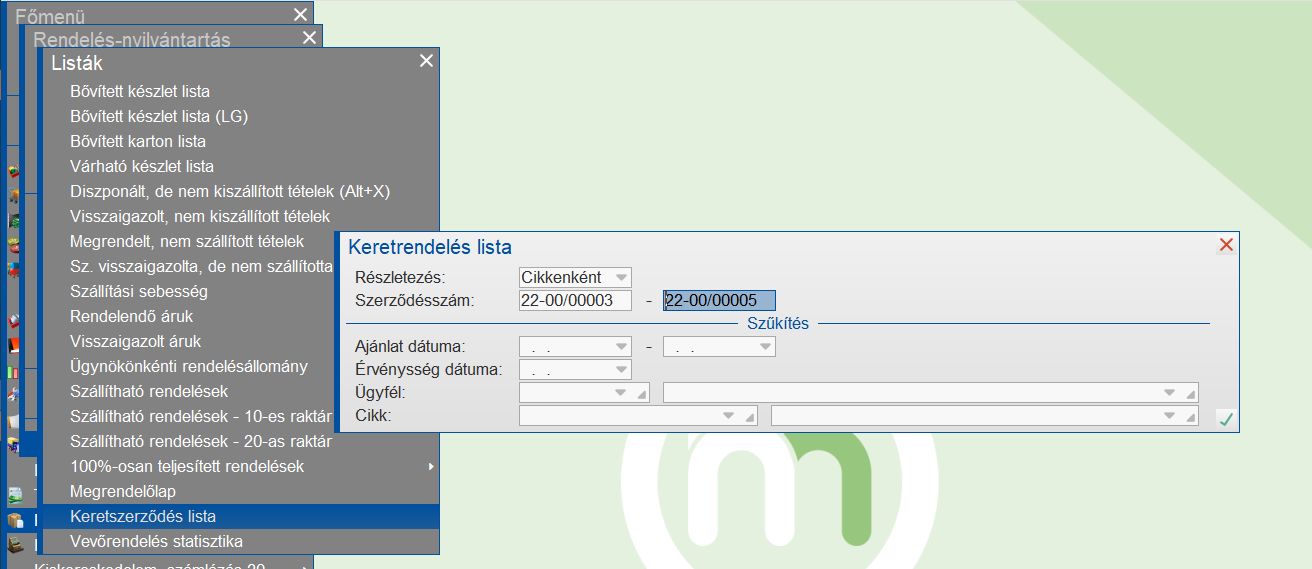Confirm the Keretrendelés lista with green checkmark
Image resolution: width=1312 pixels, height=569 pixels.
coord(1226,420)
